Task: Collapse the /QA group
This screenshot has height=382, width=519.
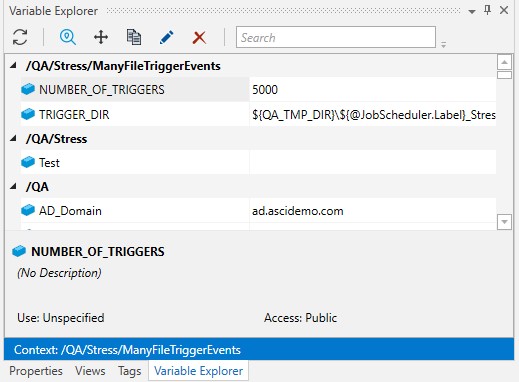Action: (x=13, y=186)
